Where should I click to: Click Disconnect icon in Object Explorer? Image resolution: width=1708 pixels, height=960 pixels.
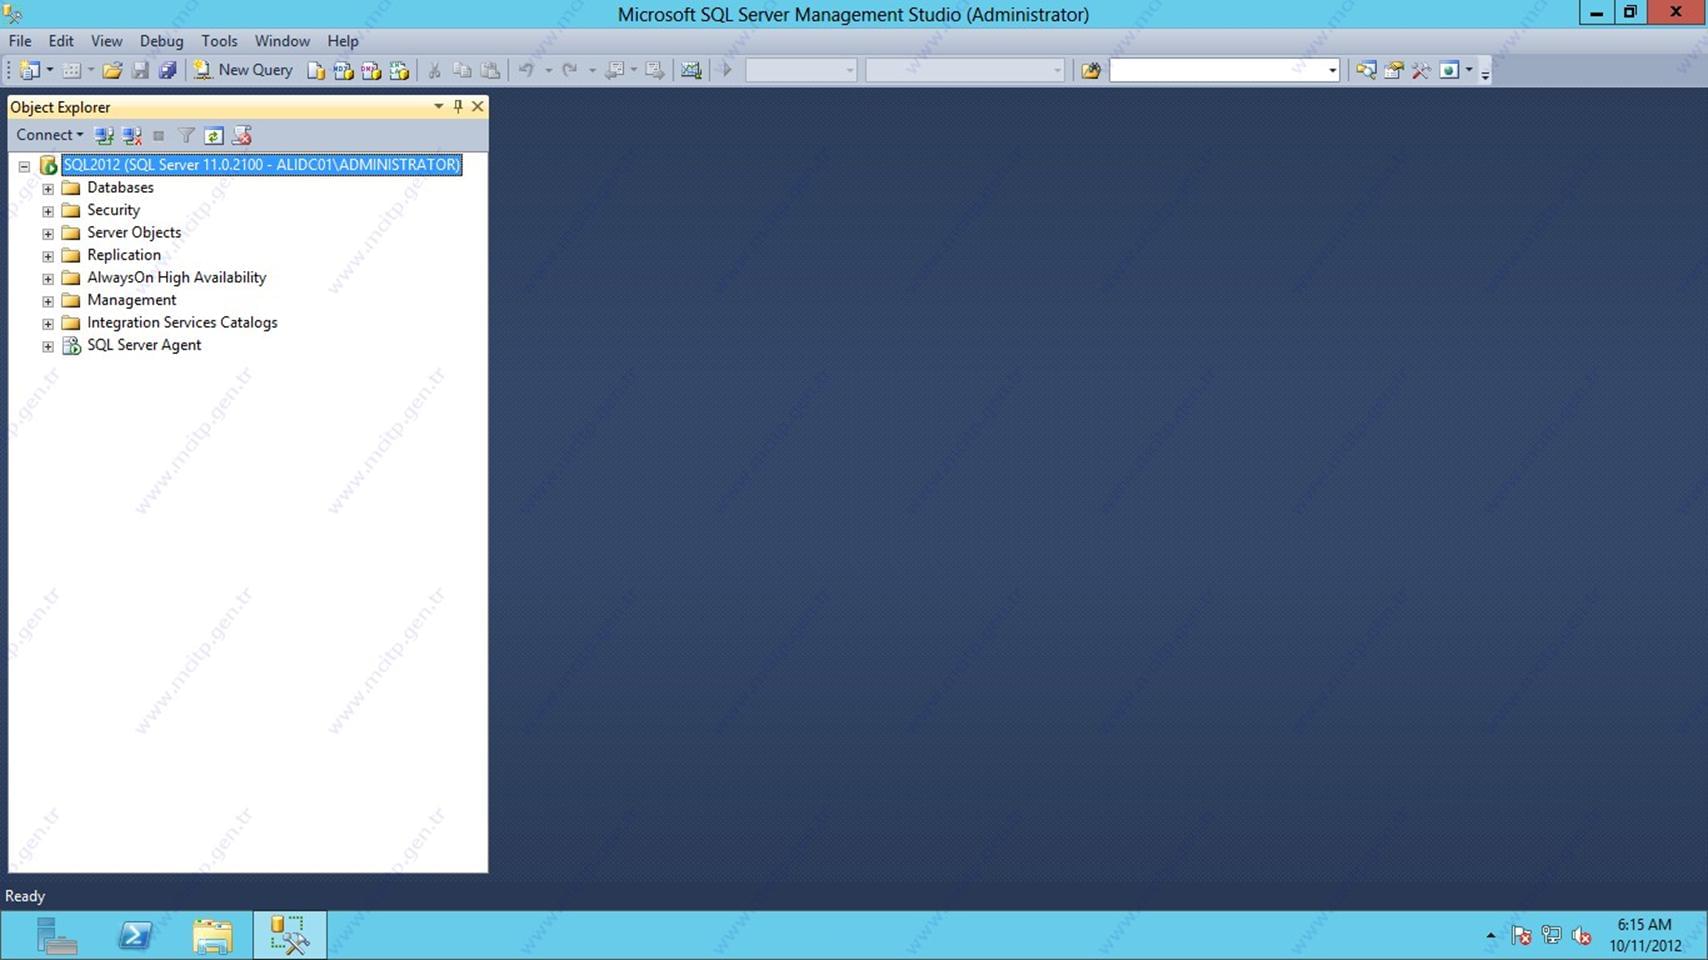point(131,135)
